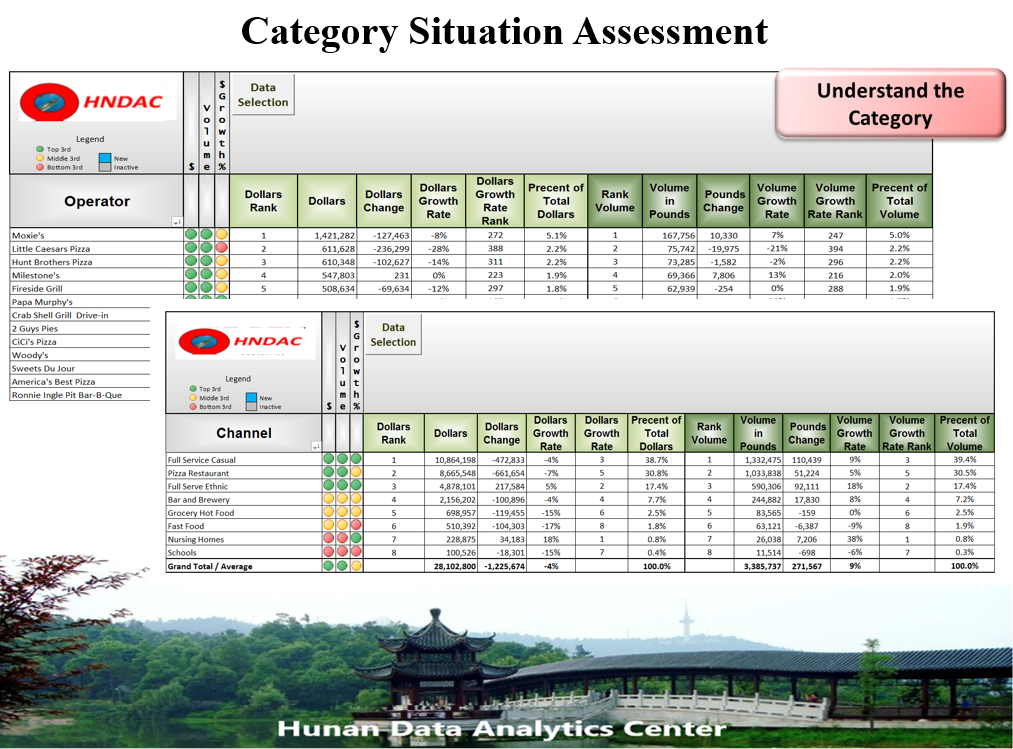Click Pizza Restaurant's yellow growth indicator
The height and width of the screenshot is (749, 1013).
point(357,473)
